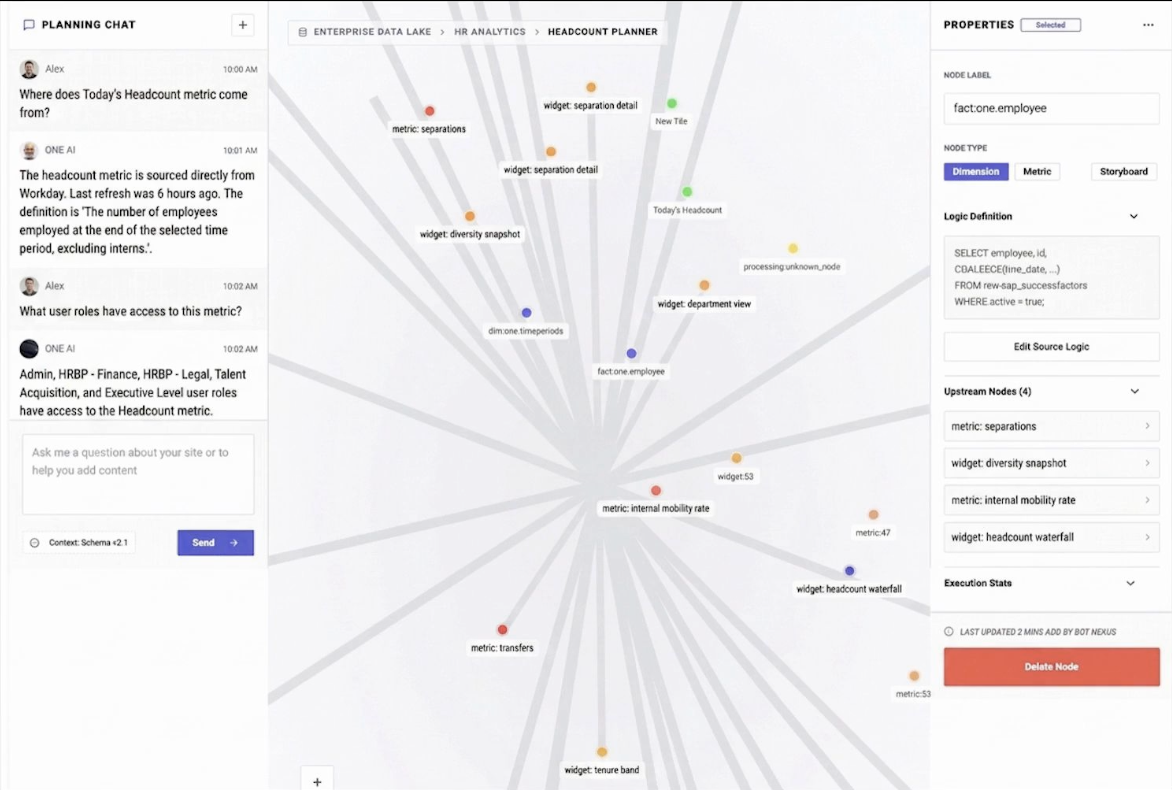This screenshot has width=1172, height=790.
Task: Select the green Today's Headcount node dot
Action: [x=687, y=192]
